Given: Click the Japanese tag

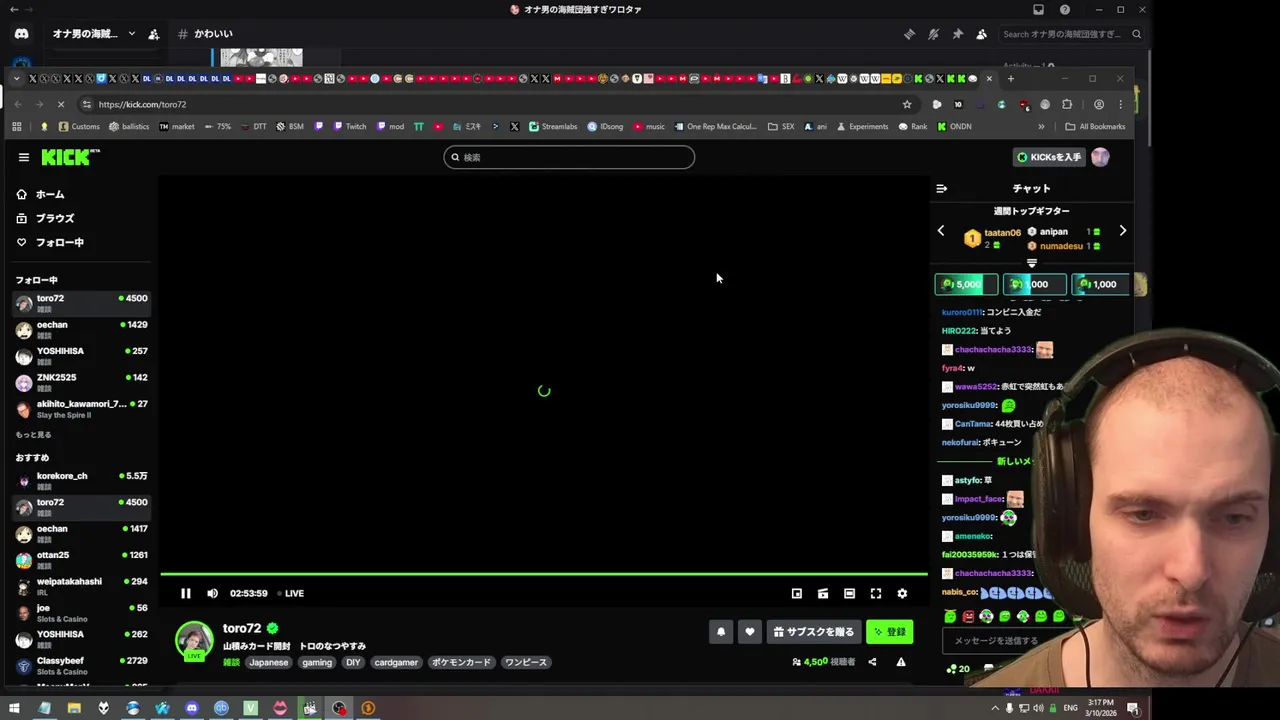Looking at the screenshot, I should [x=268, y=662].
